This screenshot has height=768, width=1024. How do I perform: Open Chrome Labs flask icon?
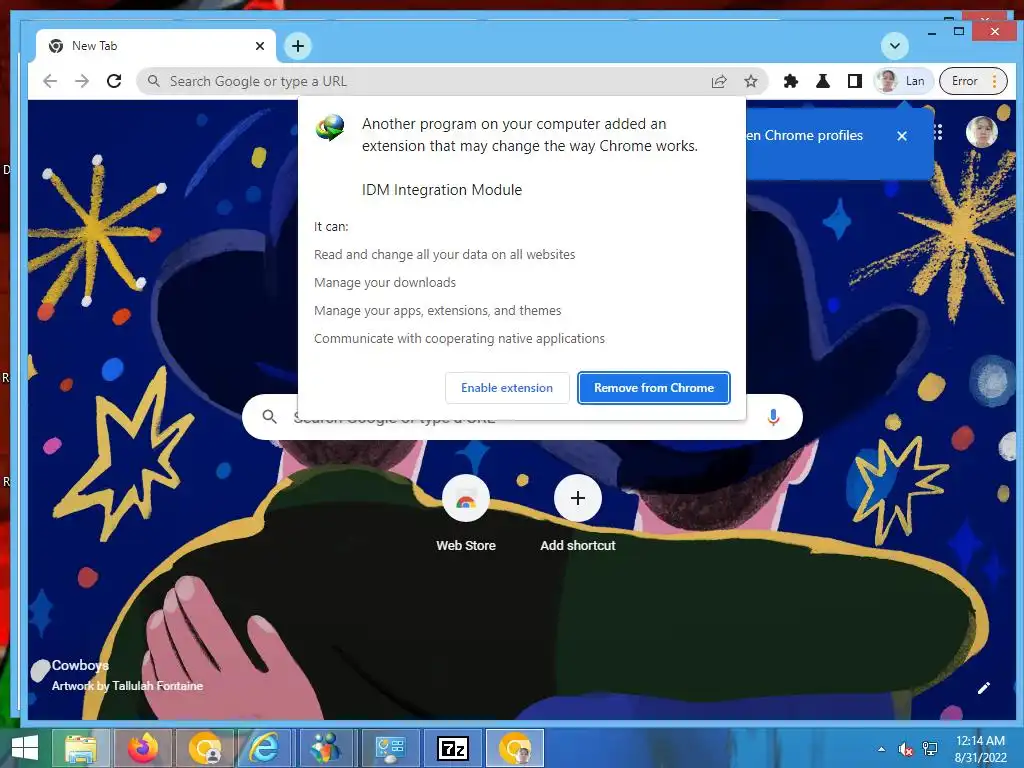[823, 81]
